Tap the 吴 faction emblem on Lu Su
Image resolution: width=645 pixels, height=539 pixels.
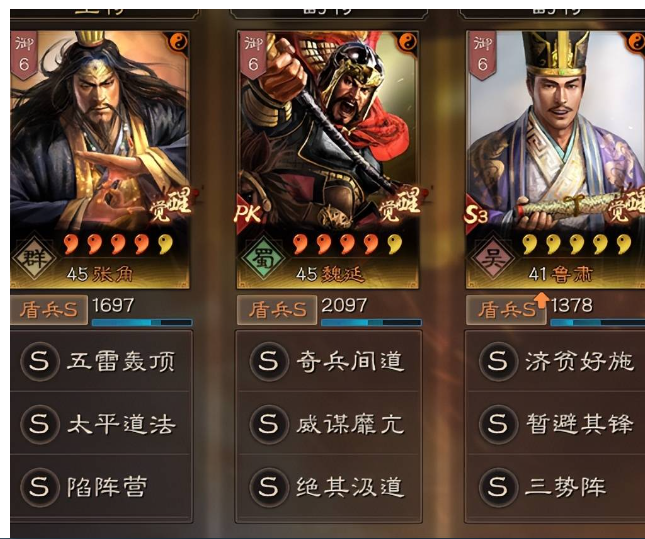(x=492, y=258)
